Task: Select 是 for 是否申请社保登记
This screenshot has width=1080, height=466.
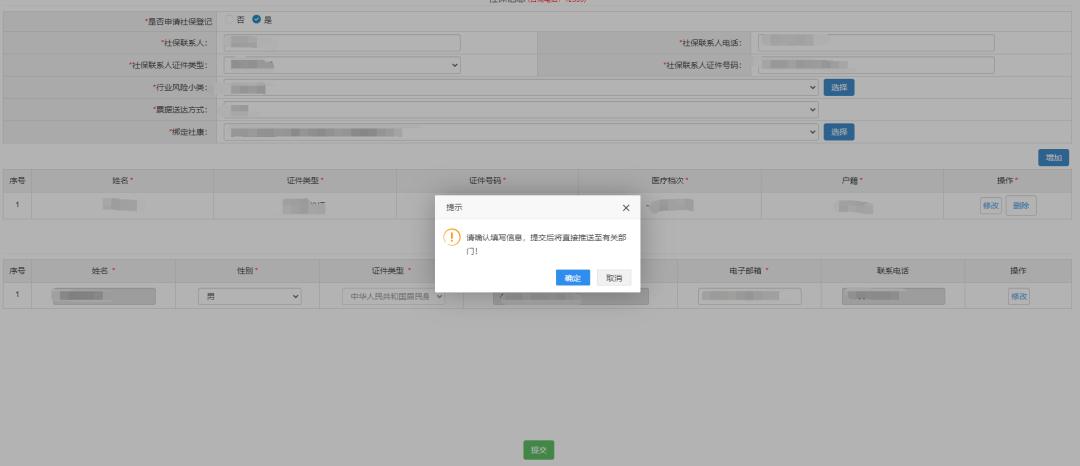Action: (x=256, y=20)
